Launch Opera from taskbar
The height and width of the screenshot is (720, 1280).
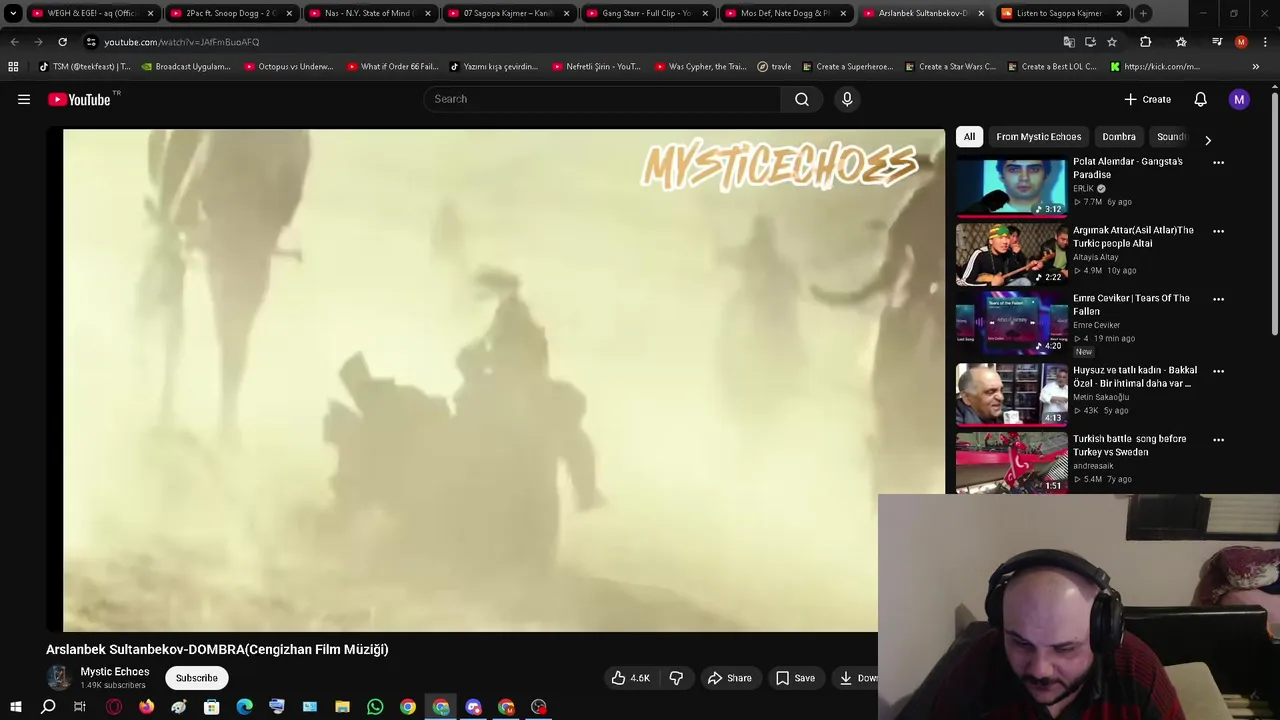(114, 707)
